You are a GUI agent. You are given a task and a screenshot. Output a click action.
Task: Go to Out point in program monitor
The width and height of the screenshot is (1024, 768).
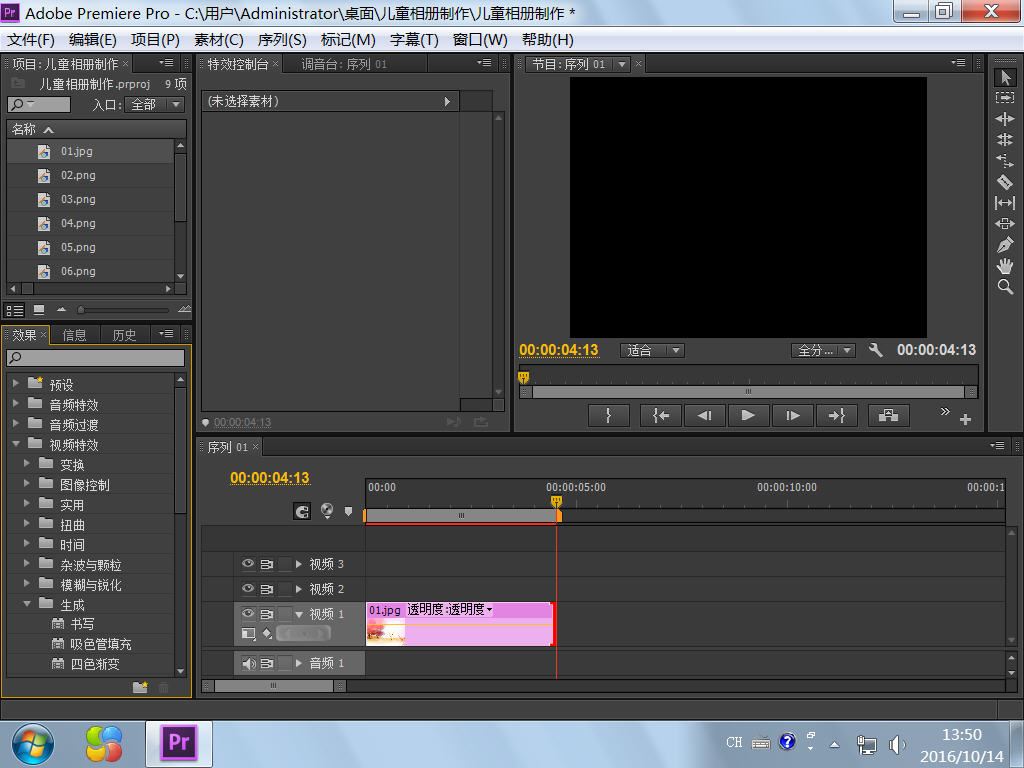(x=837, y=415)
